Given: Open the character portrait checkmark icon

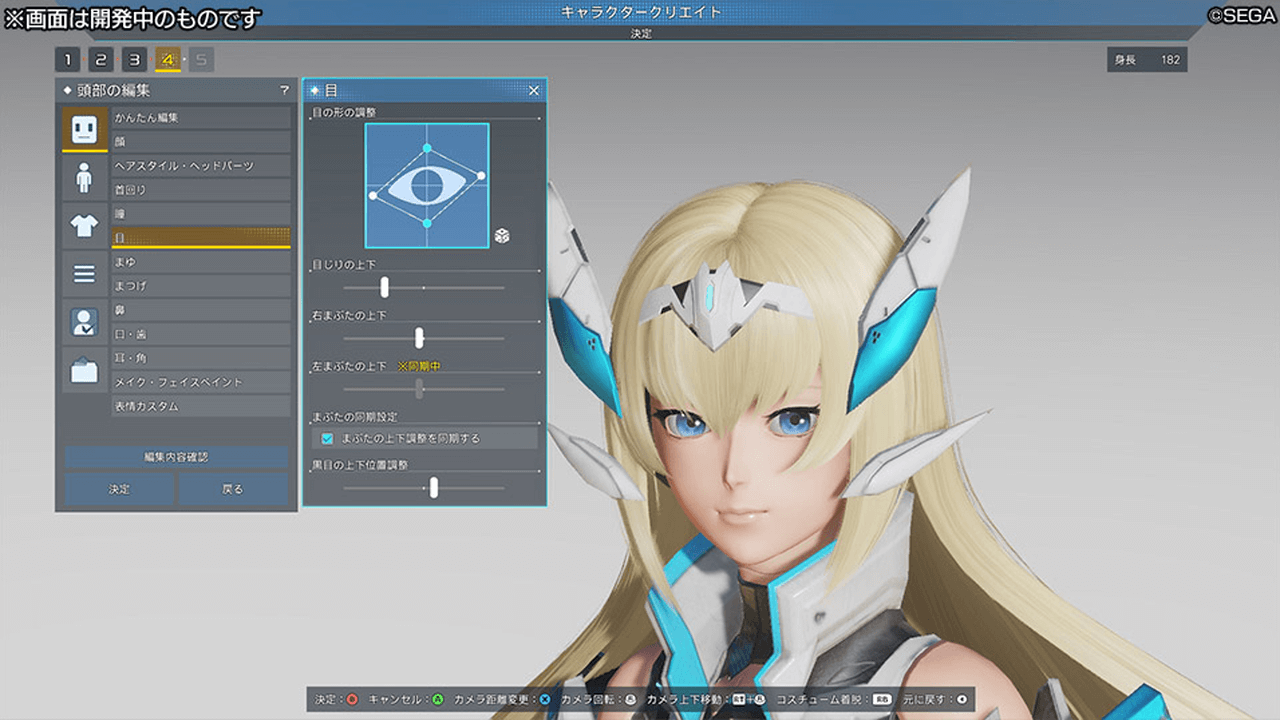Looking at the screenshot, I should click(x=84, y=322).
